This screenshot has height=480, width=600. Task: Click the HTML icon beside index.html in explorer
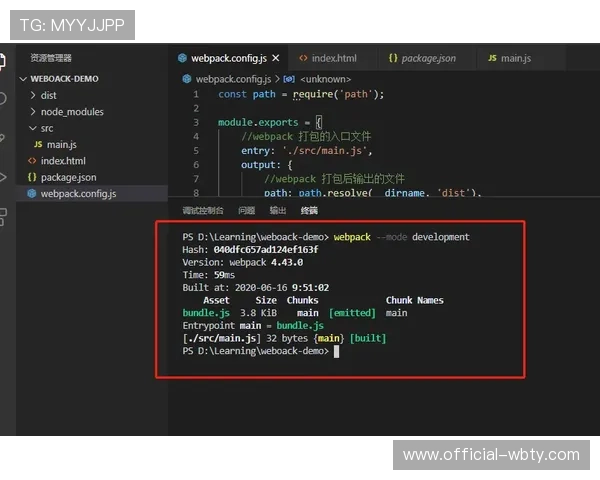click(x=32, y=161)
